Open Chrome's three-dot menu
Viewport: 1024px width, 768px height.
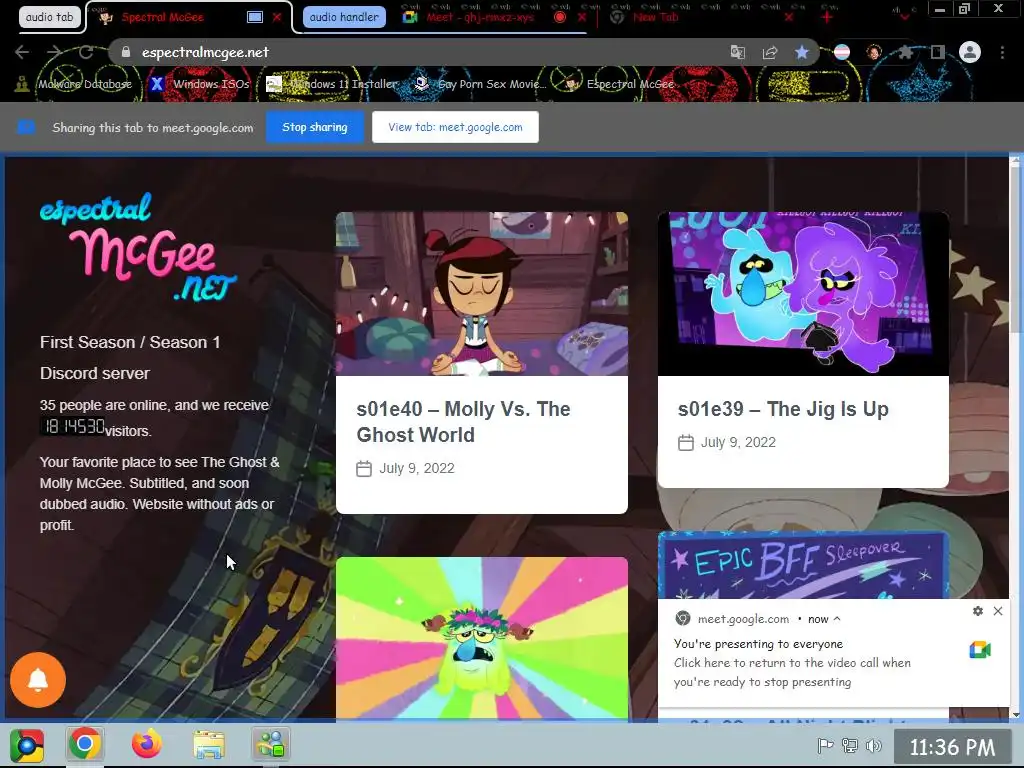(x=1002, y=52)
